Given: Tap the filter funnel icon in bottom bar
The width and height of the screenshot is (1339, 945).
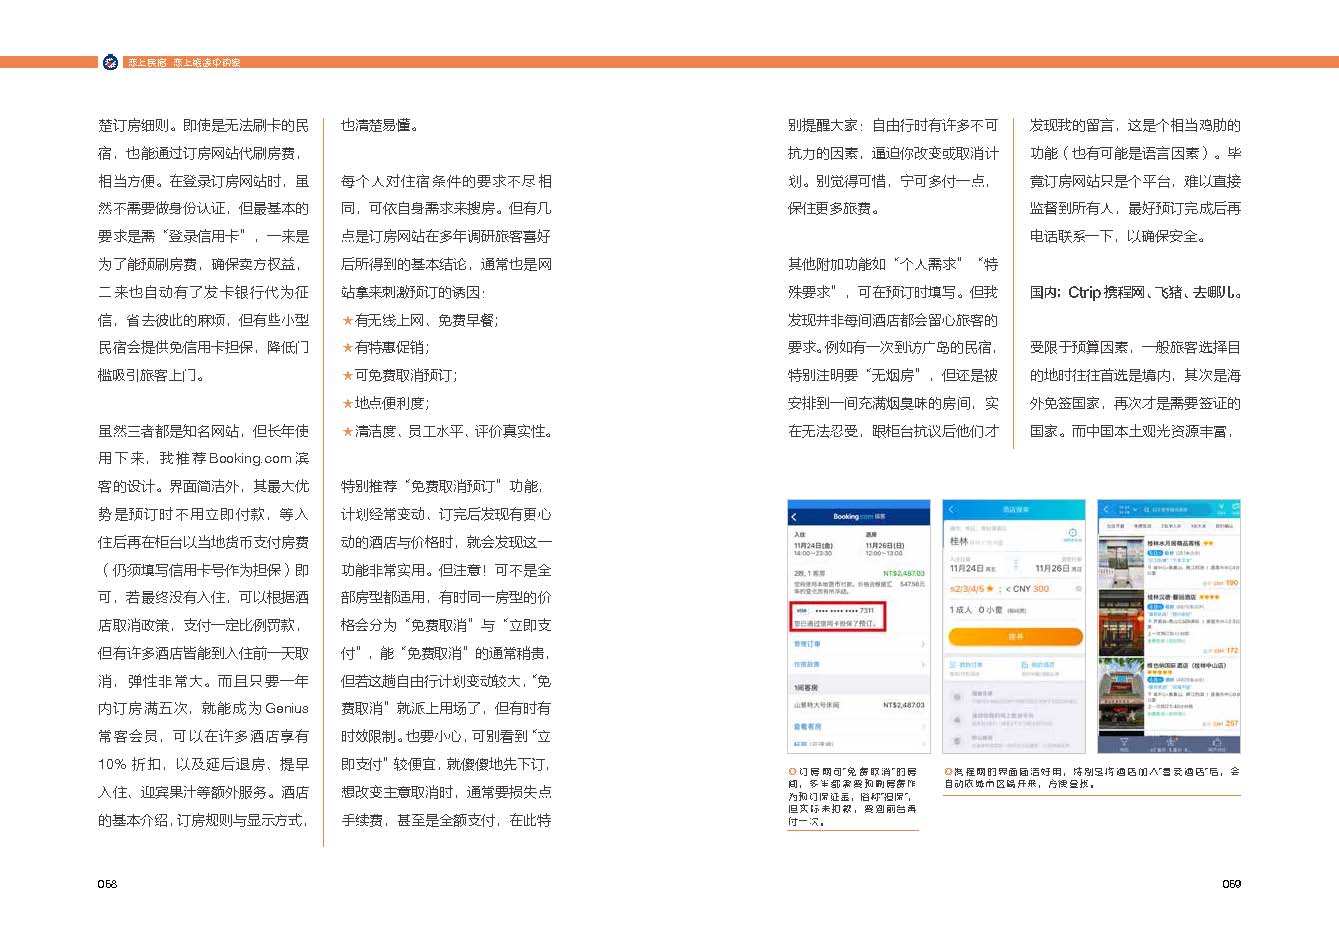Looking at the screenshot, I should [x=1123, y=743].
